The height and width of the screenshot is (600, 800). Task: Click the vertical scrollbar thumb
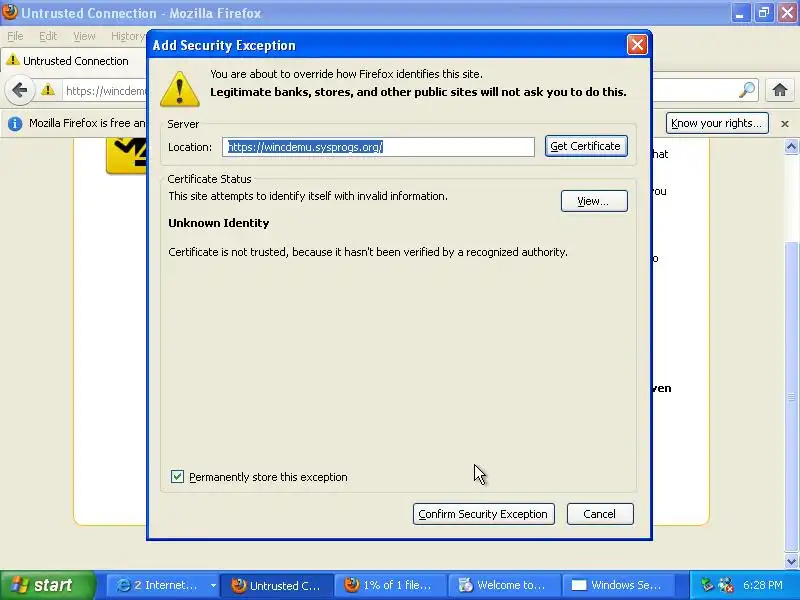791,397
